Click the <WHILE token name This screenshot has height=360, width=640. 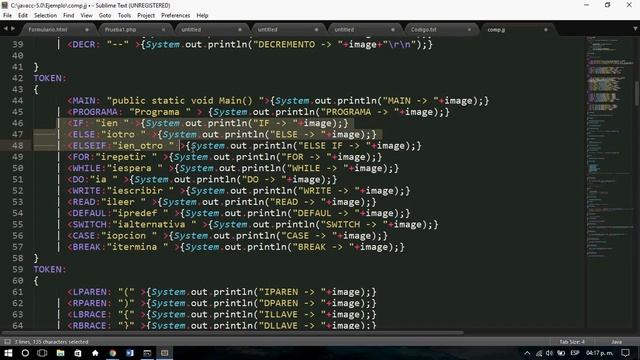[84, 168]
